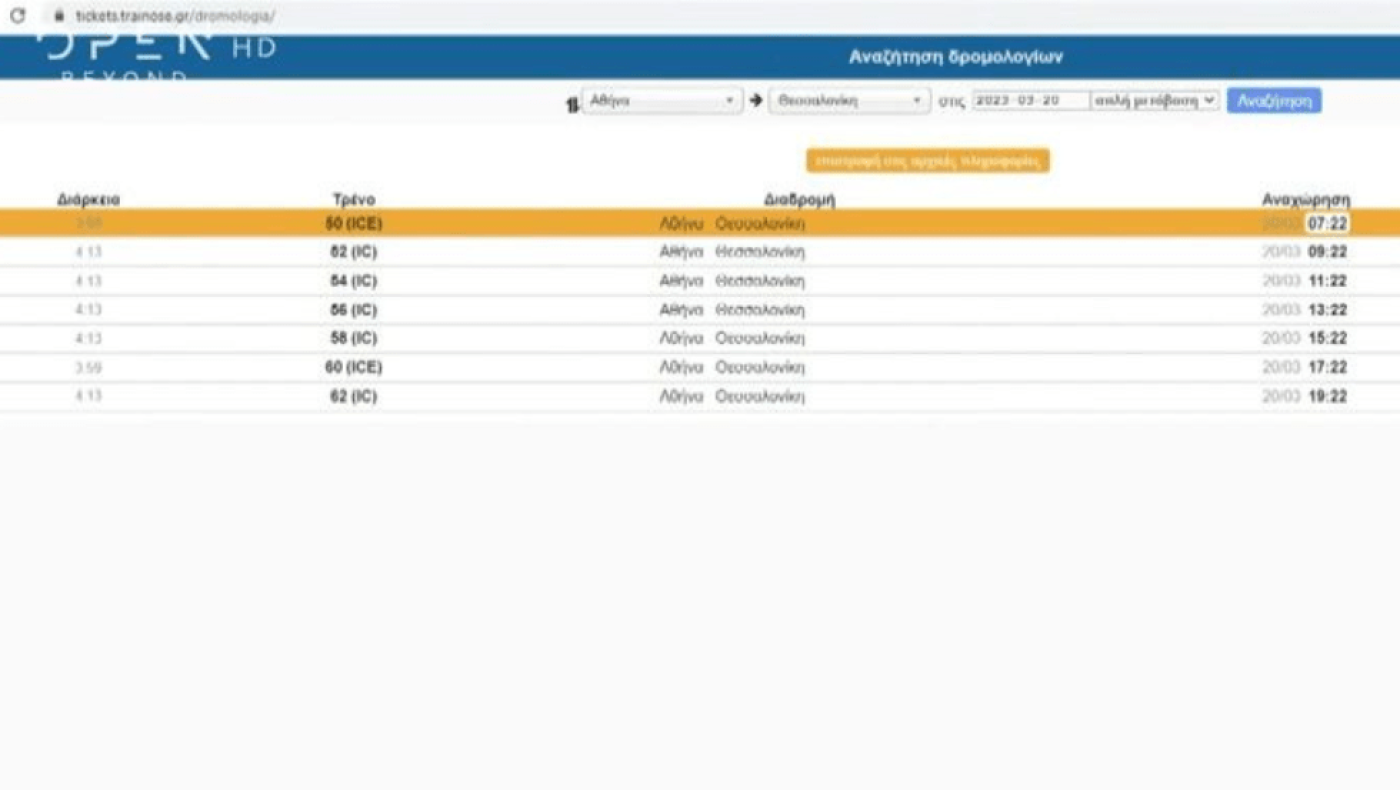Select train 60 (ICE) entry
This screenshot has height=790, width=1400.
click(354, 367)
